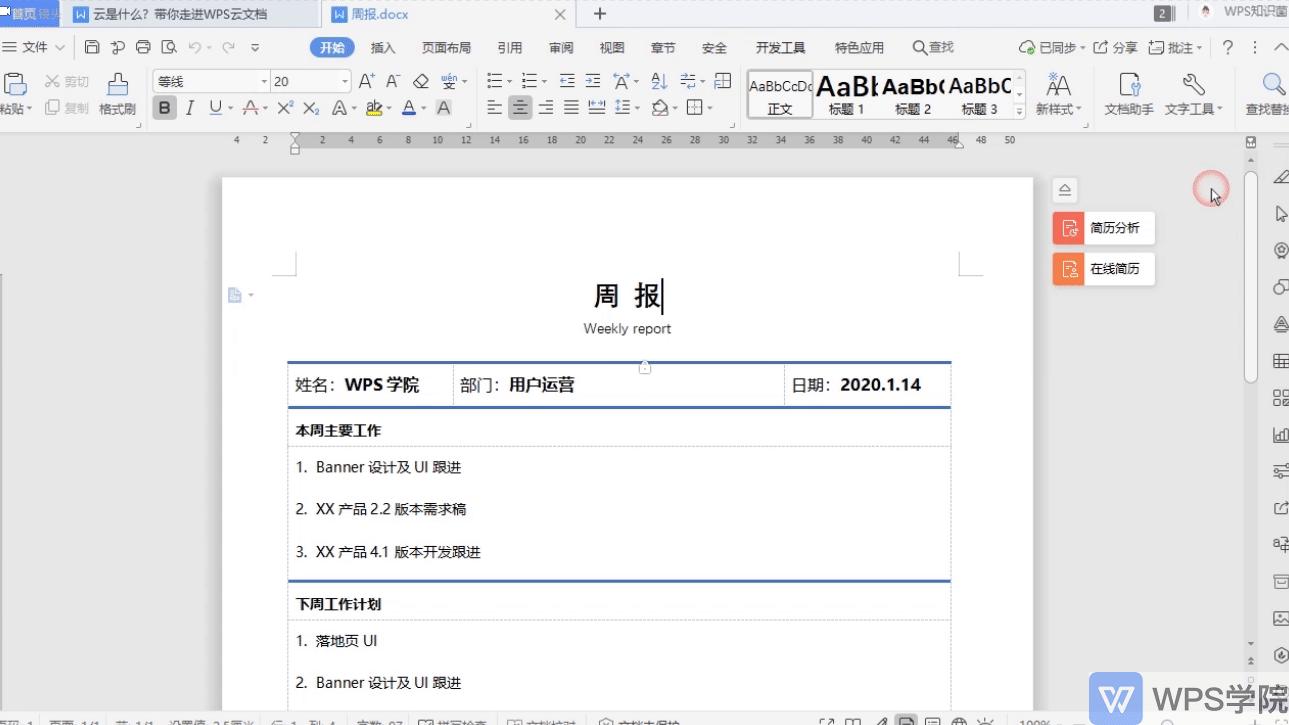1289x725 pixels.
Task: Enable justify alignment
Action: click(572, 107)
